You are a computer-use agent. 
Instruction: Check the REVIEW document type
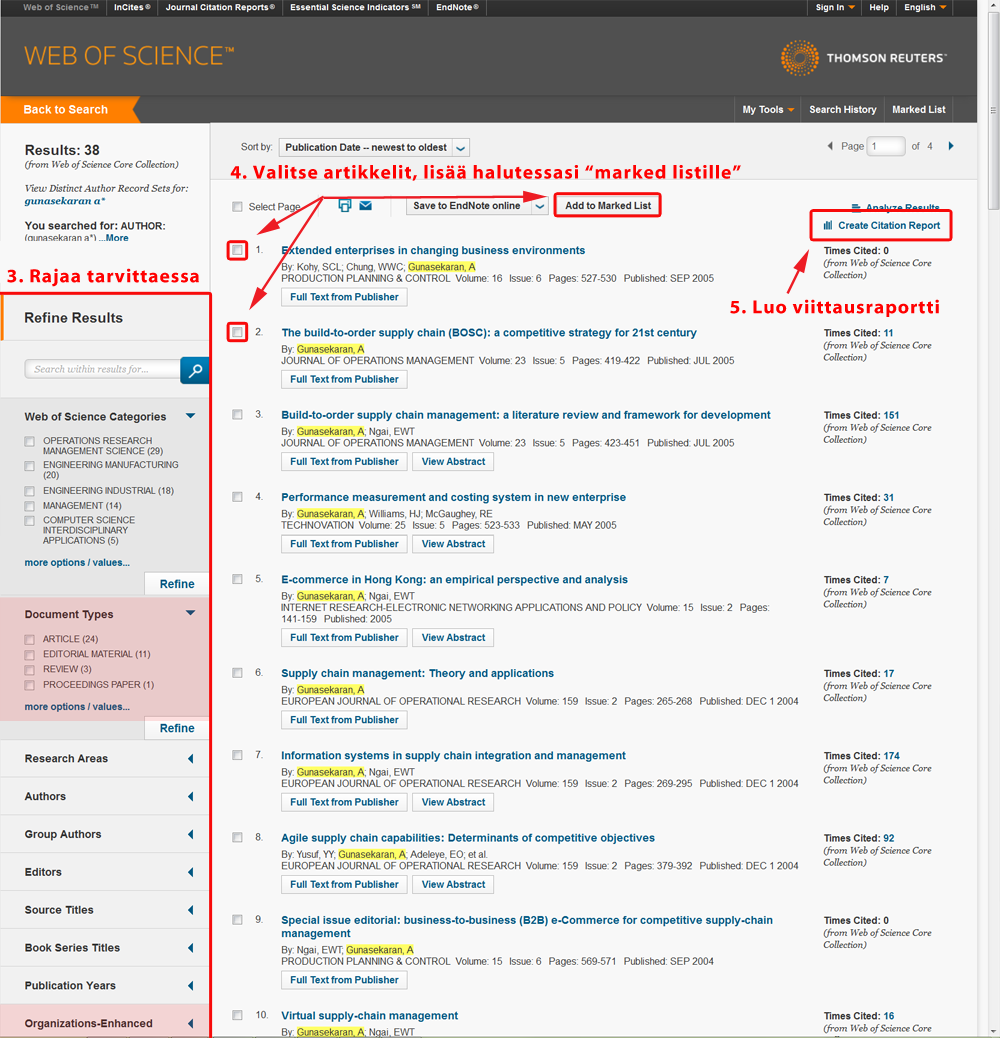coord(29,670)
